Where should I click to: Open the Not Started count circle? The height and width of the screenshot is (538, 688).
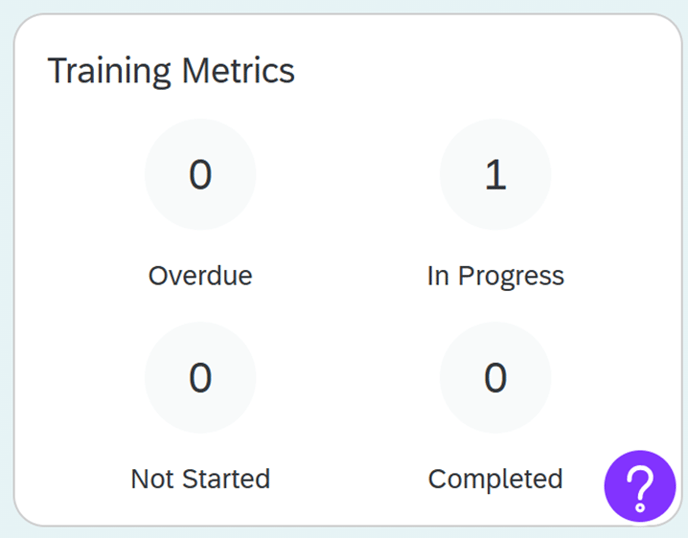pyautogui.click(x=201, y=377)
